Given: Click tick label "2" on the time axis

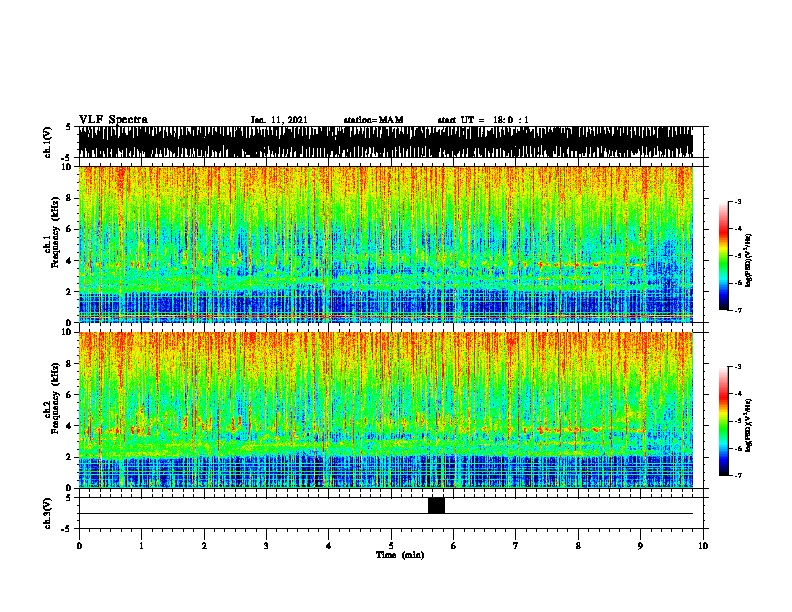Looking at the screenshot, I should coord(204,546).
